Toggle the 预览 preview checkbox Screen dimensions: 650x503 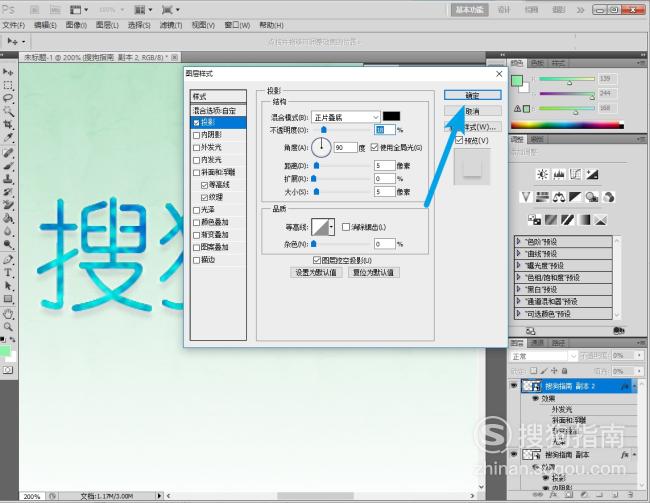[x=459, y=140]
